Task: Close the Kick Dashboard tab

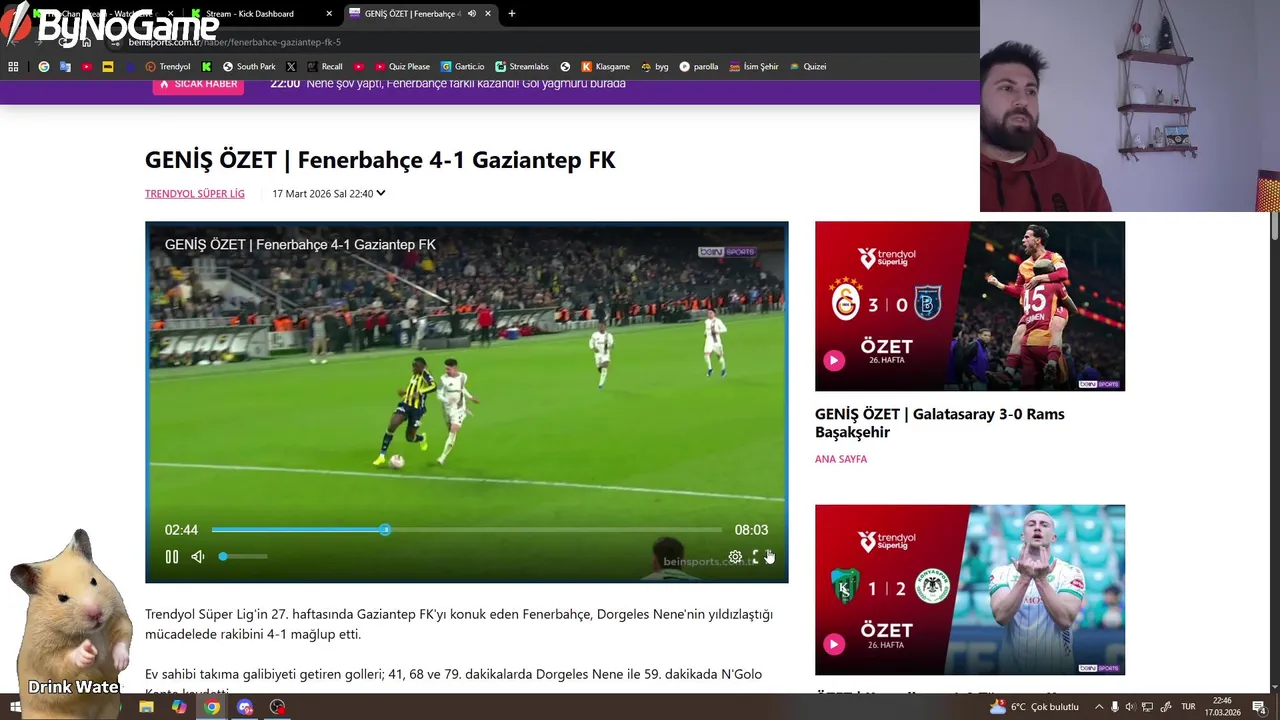Action: pyautogui.click(x=329, y=14)
